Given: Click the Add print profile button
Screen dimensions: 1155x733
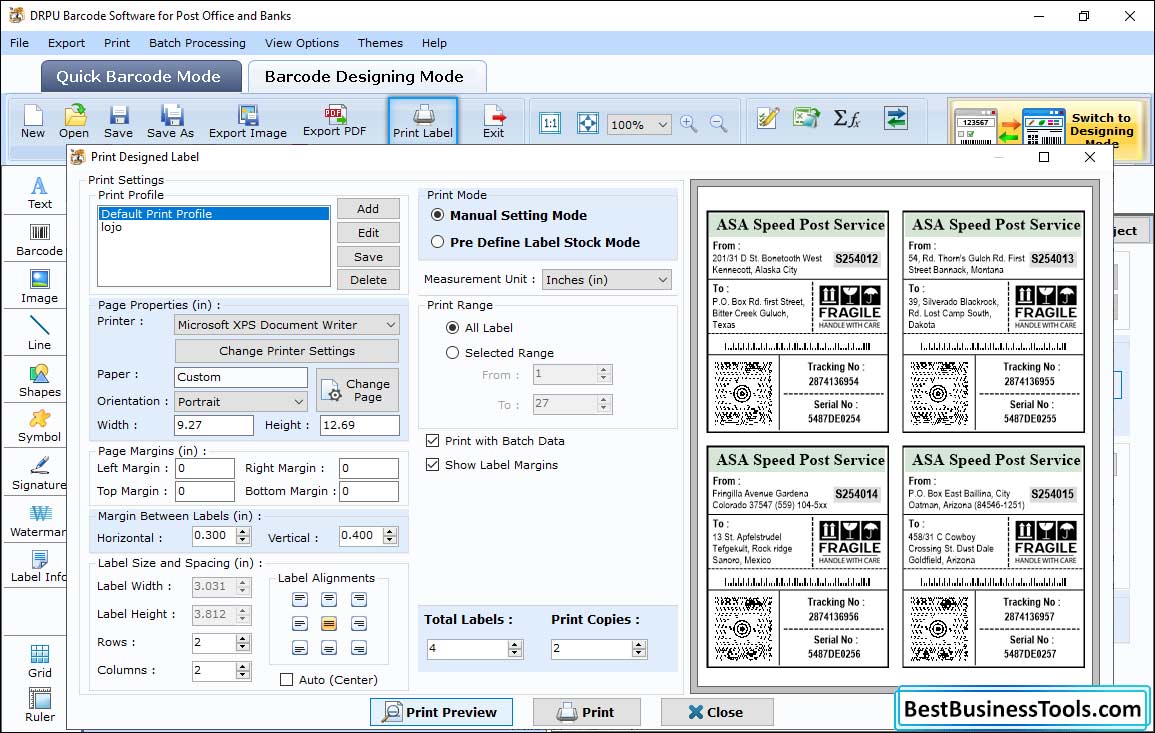Looking at the screenshot, I should [x=368, y=208].
